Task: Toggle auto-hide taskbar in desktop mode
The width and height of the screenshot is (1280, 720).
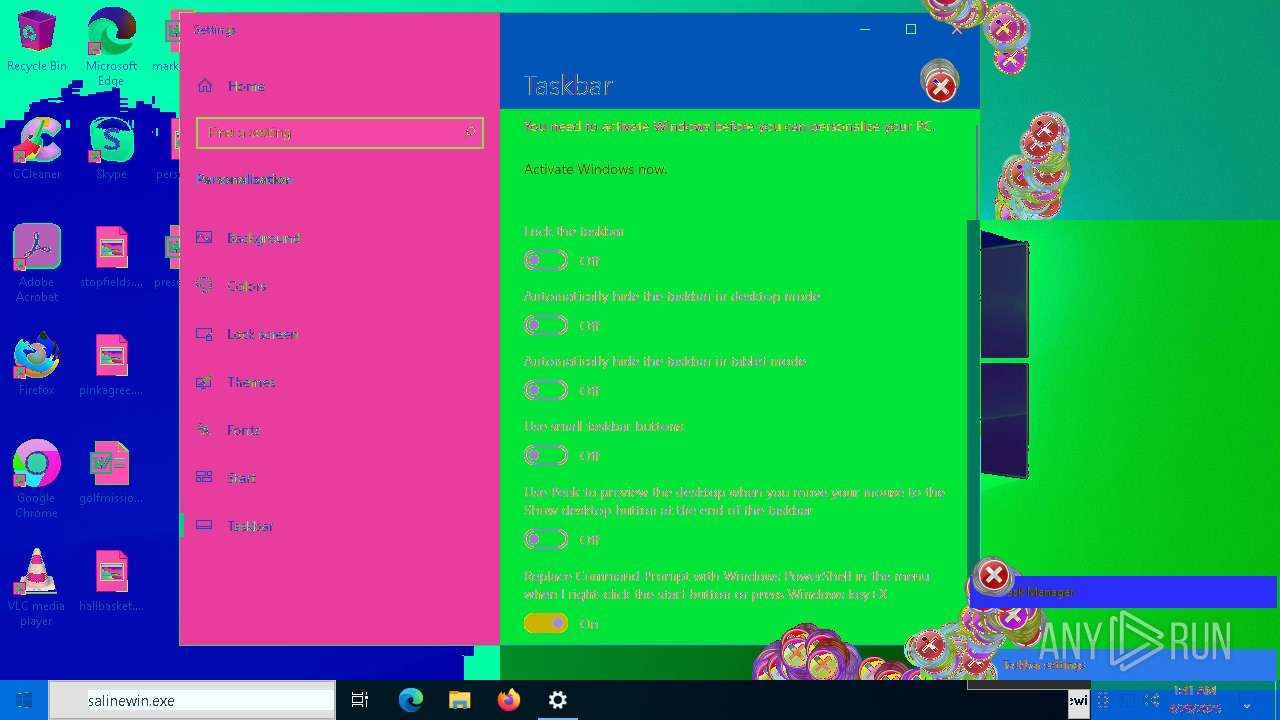Action: (x=546, y=325)
